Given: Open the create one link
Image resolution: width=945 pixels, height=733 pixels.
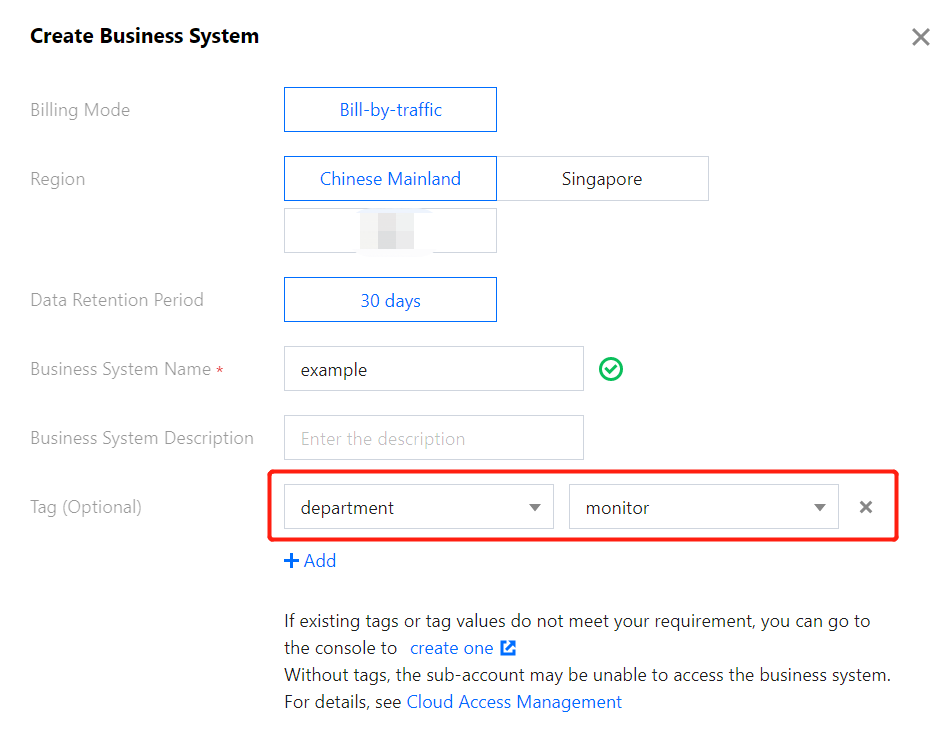Looking at the screenshot, I should (x=451, y=648).
